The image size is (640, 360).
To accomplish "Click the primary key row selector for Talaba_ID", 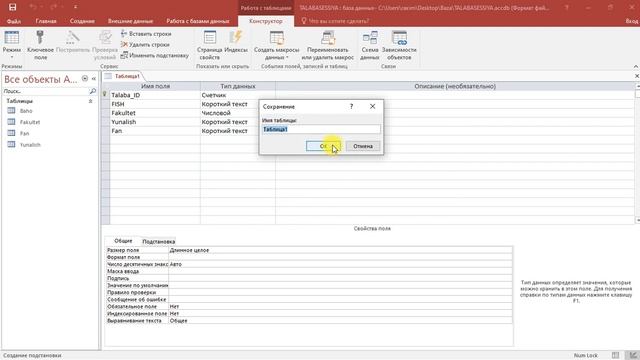I will (105, 95).
